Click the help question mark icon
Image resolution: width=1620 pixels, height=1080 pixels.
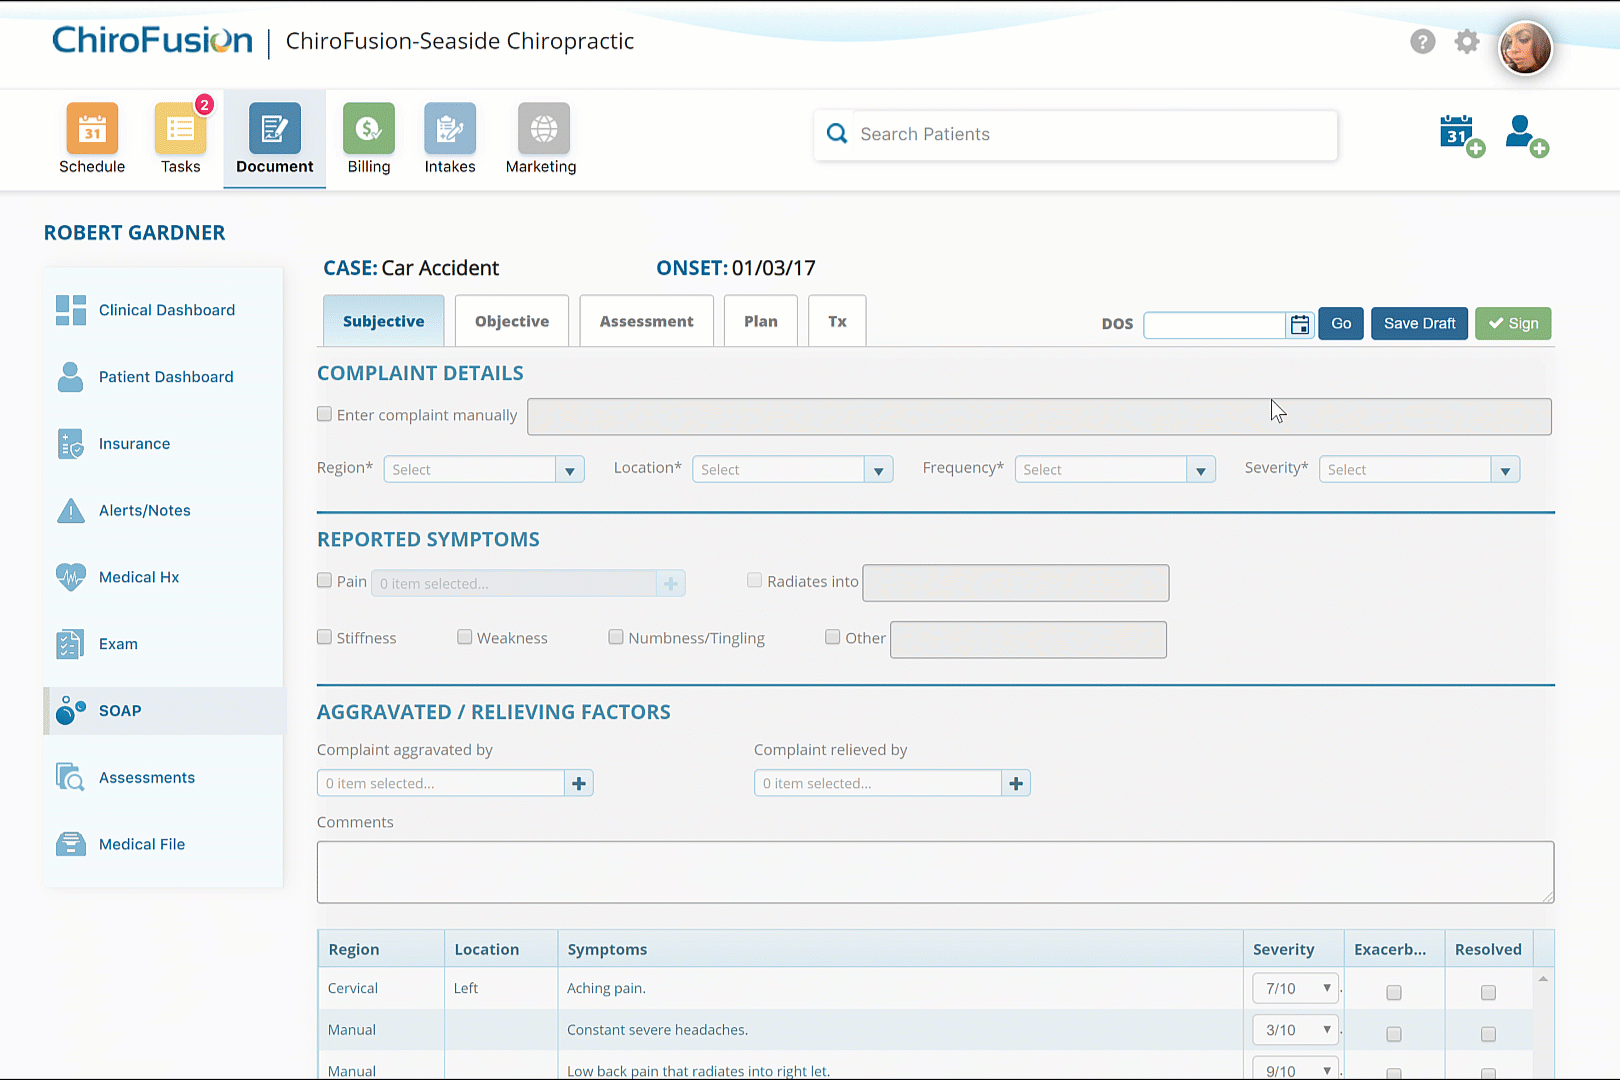(1423, 41)
